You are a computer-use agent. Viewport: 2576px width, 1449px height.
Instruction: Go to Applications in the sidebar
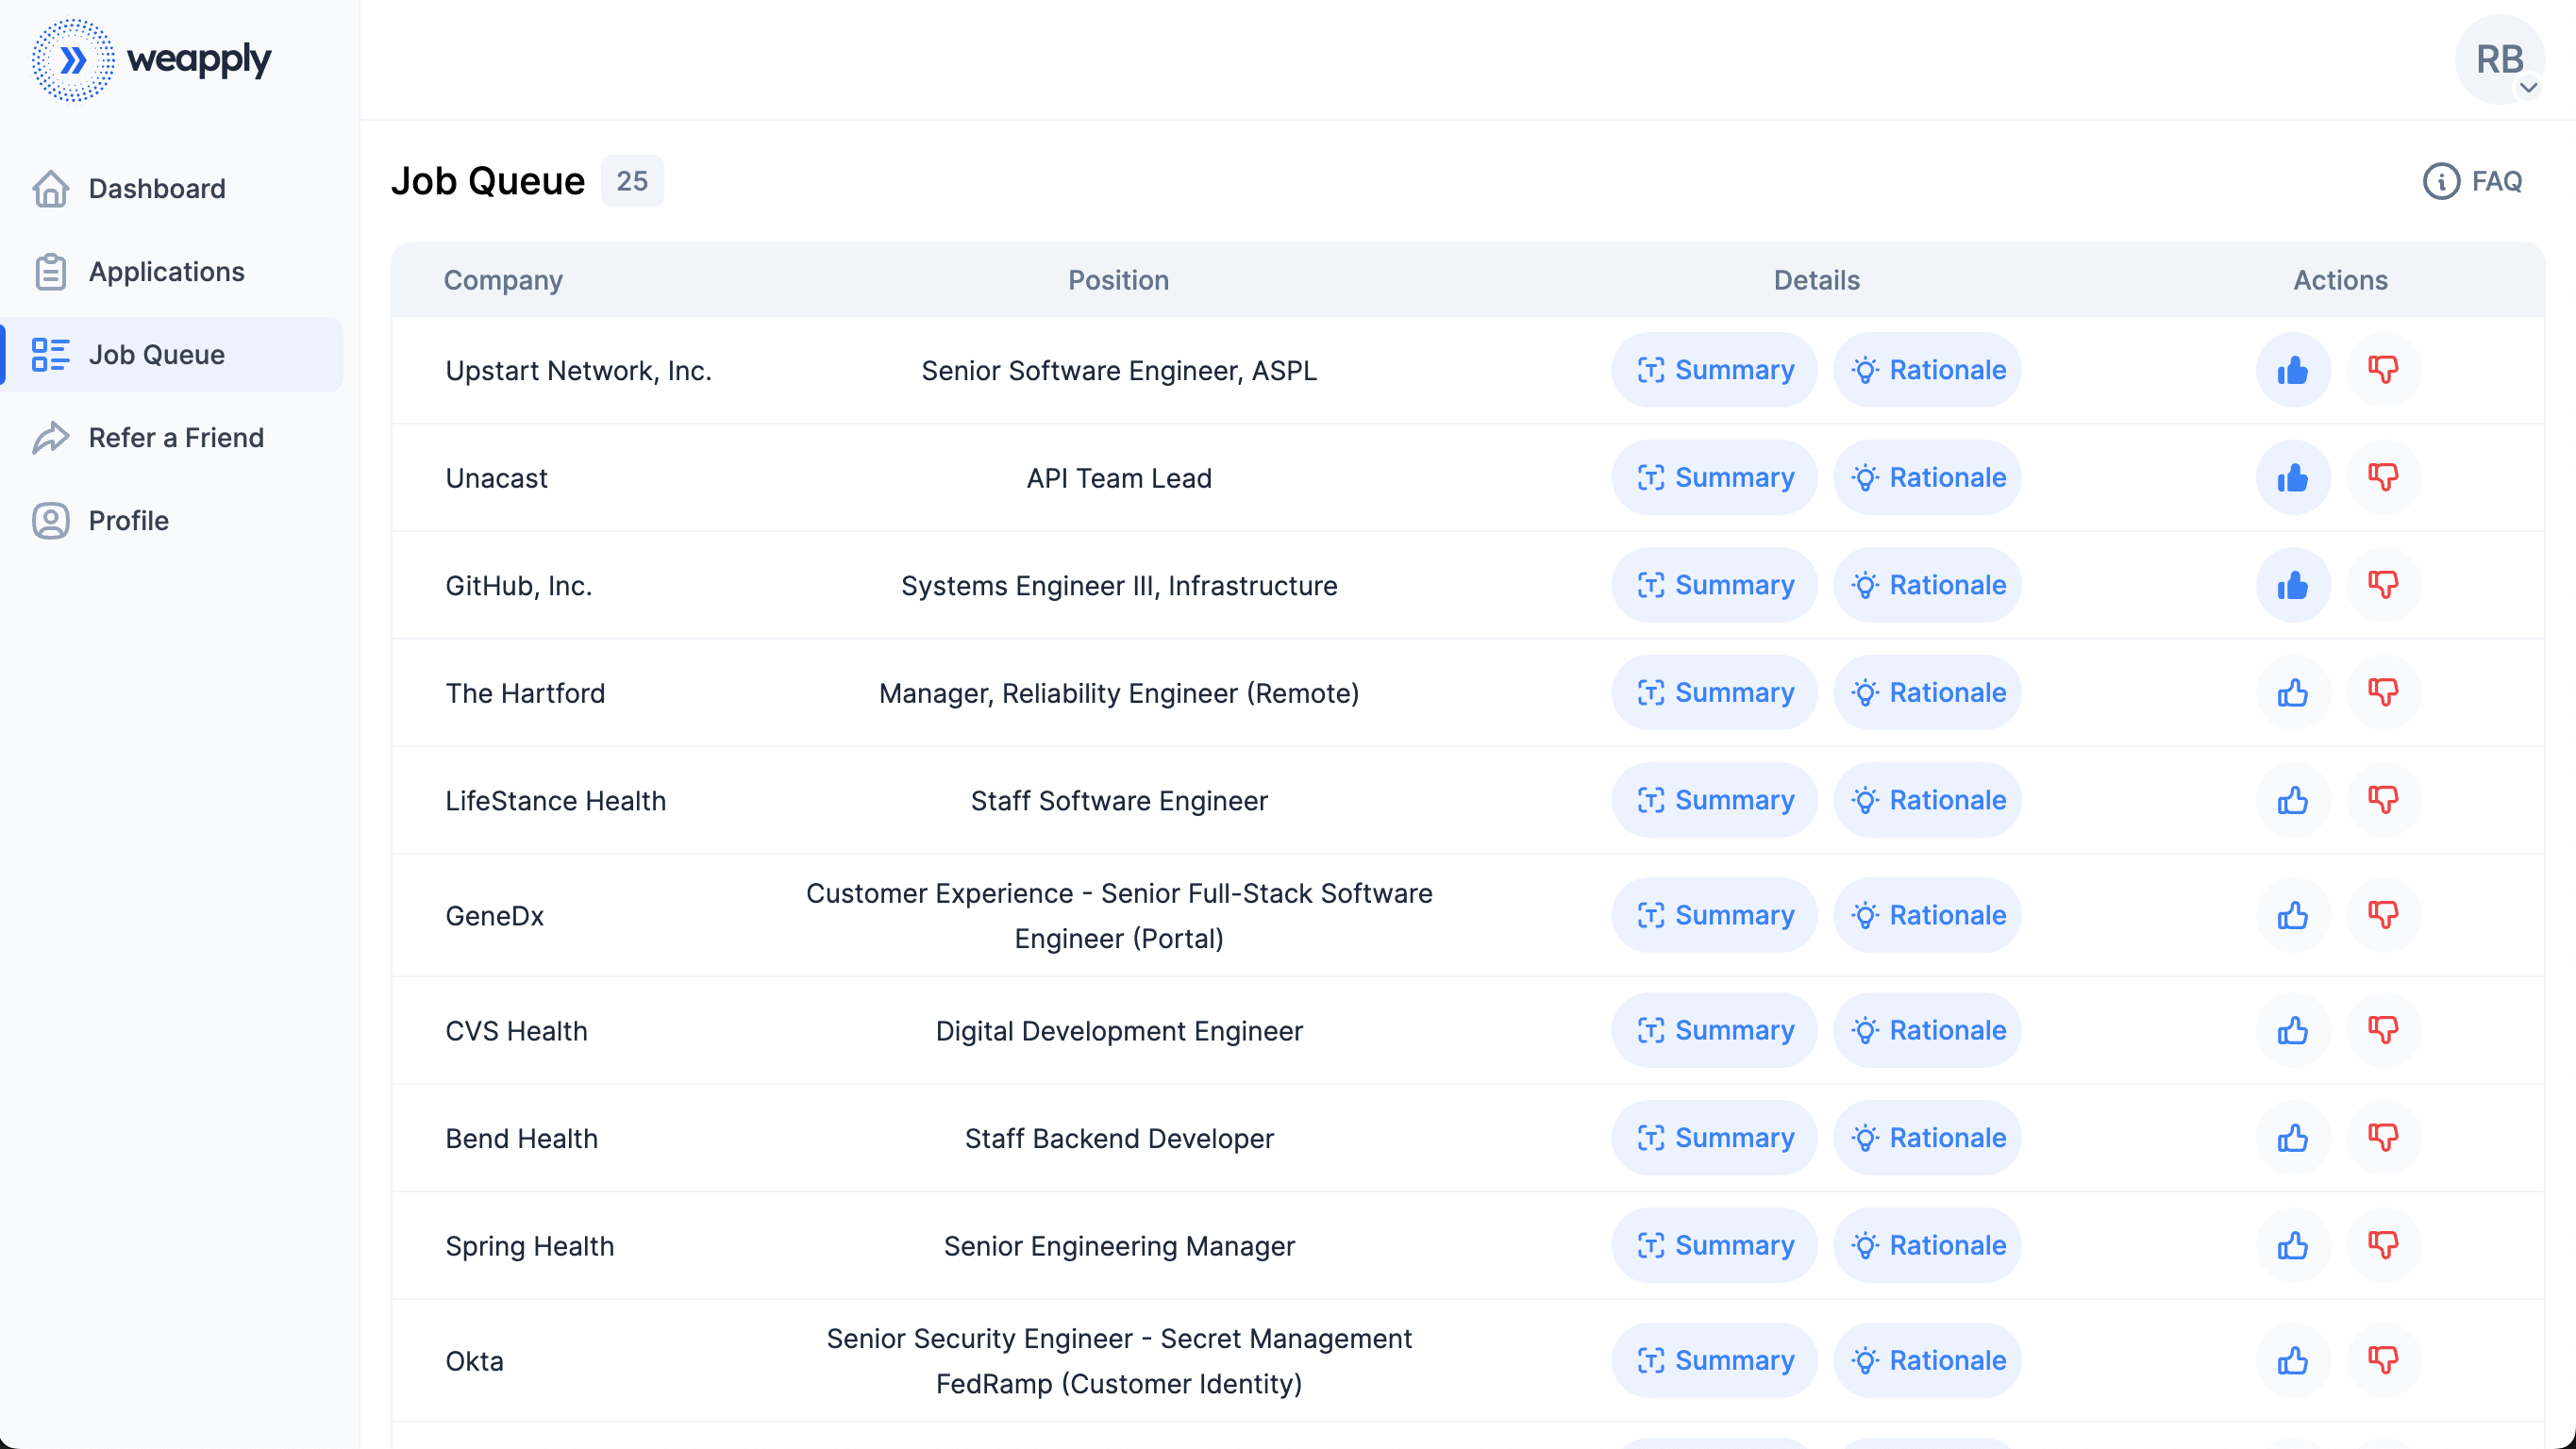166,272
